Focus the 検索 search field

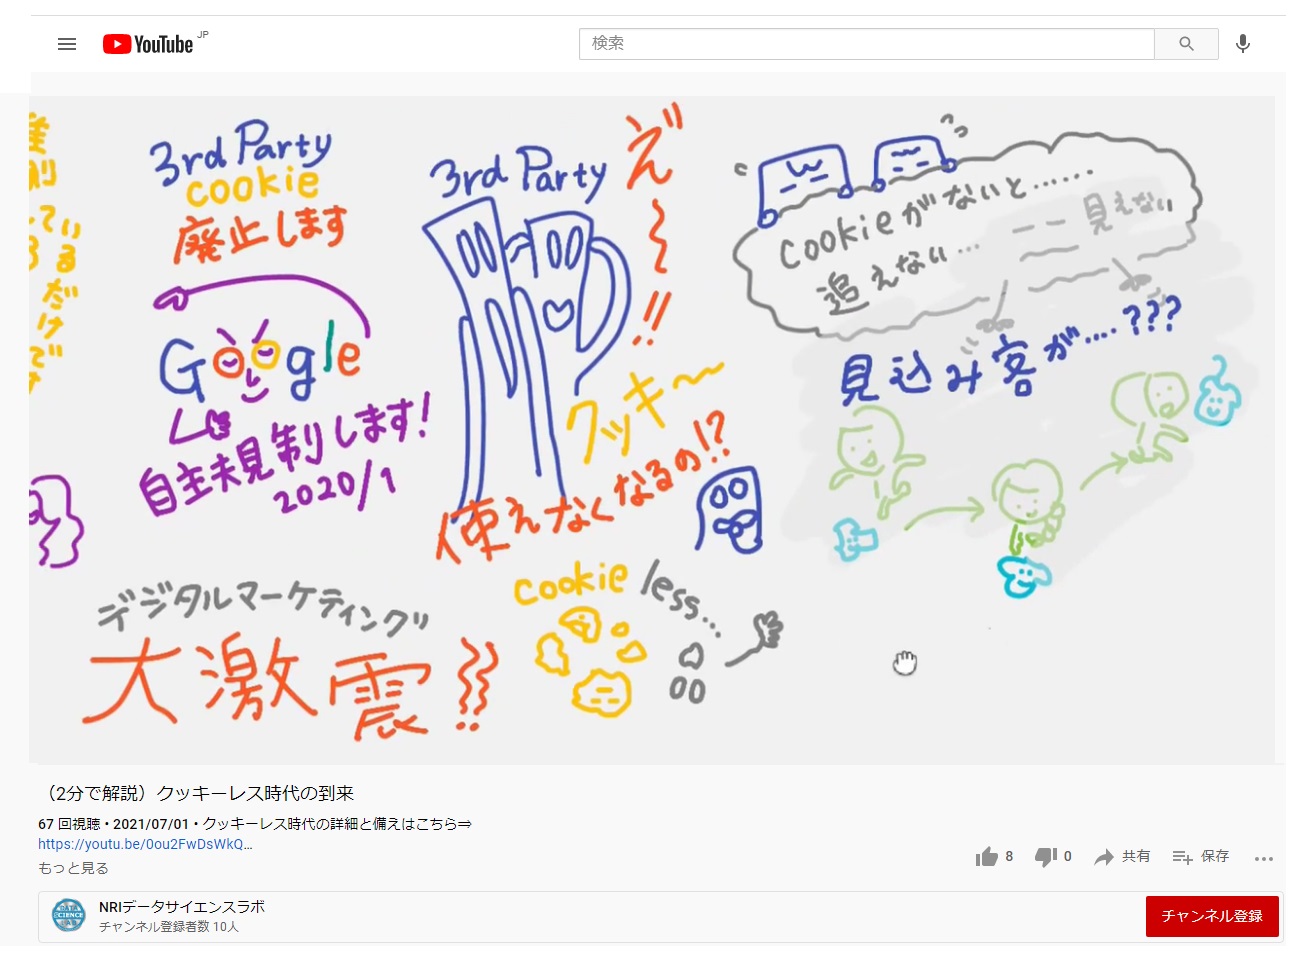point(866,44)
